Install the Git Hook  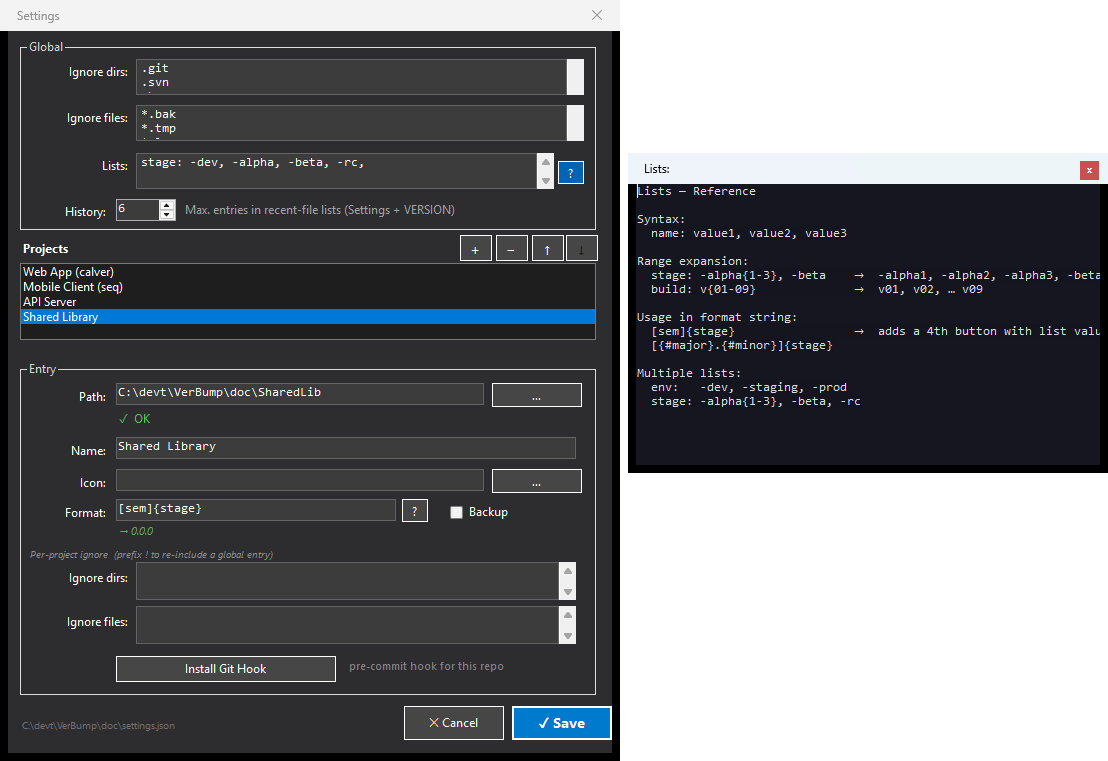coord(225,668)
